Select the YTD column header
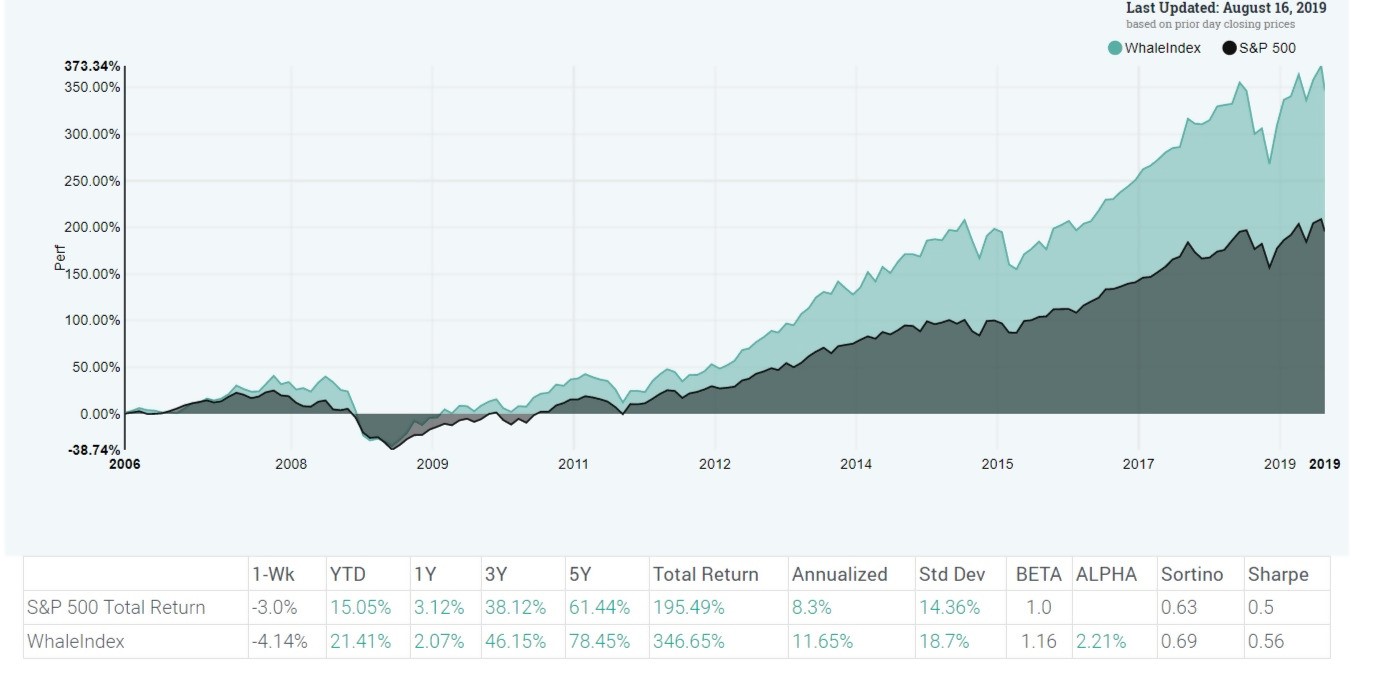Viewport: 1382px width, 673px height. [347, 574]
